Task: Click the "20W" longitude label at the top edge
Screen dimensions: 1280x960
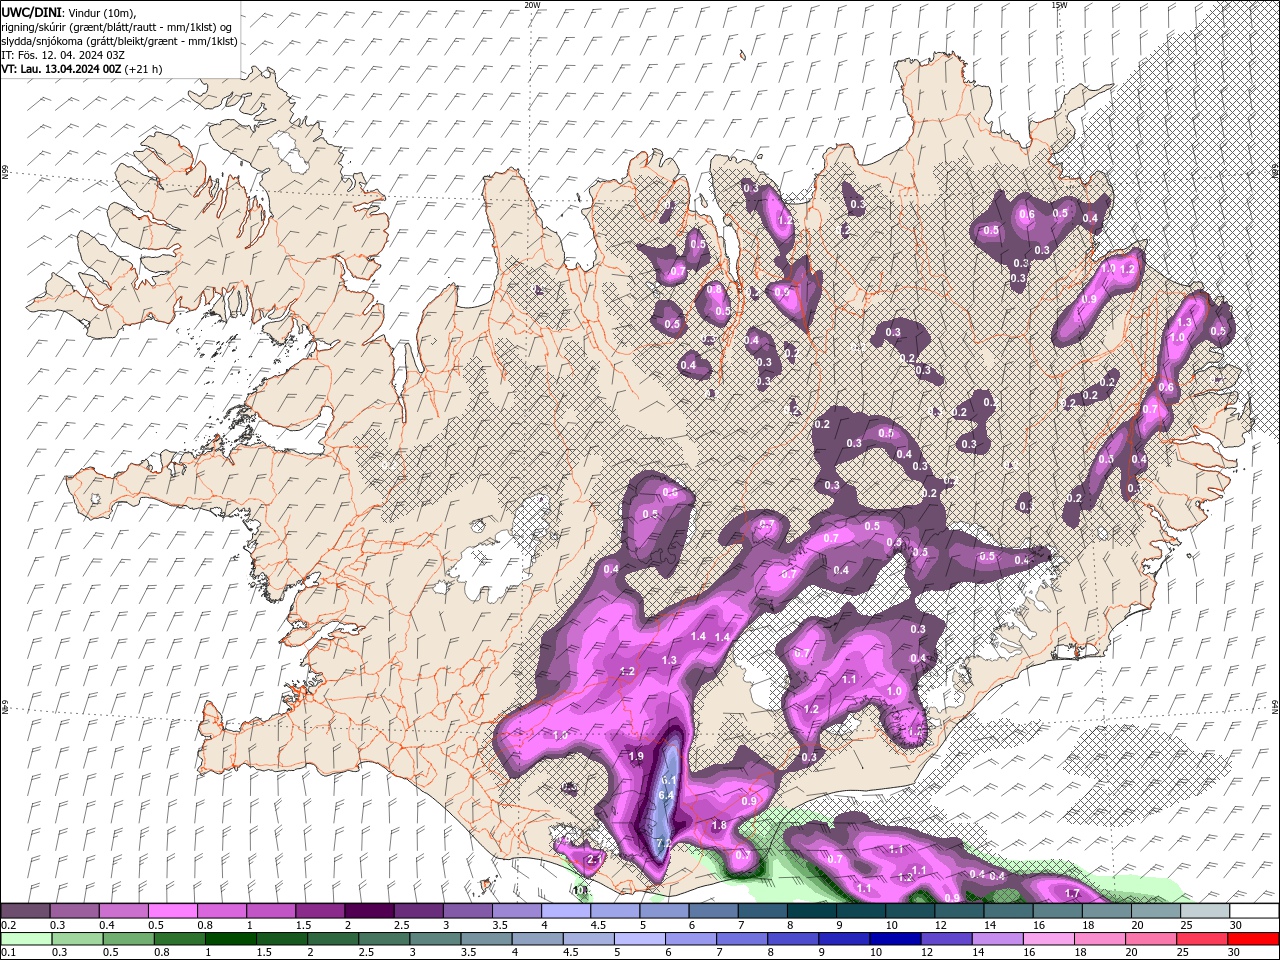Action: (532, 4)
